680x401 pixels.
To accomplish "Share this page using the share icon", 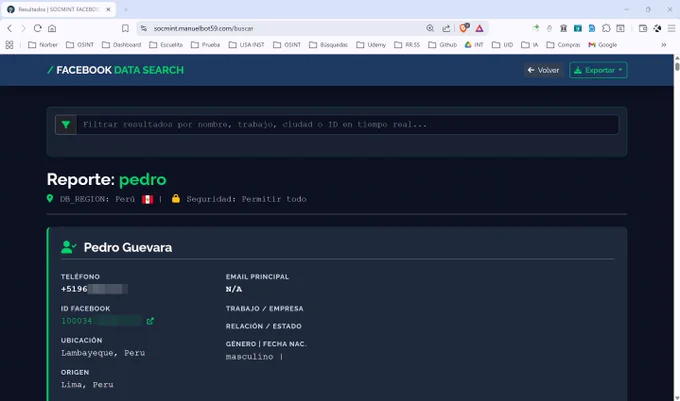I will tap(446, 28).
